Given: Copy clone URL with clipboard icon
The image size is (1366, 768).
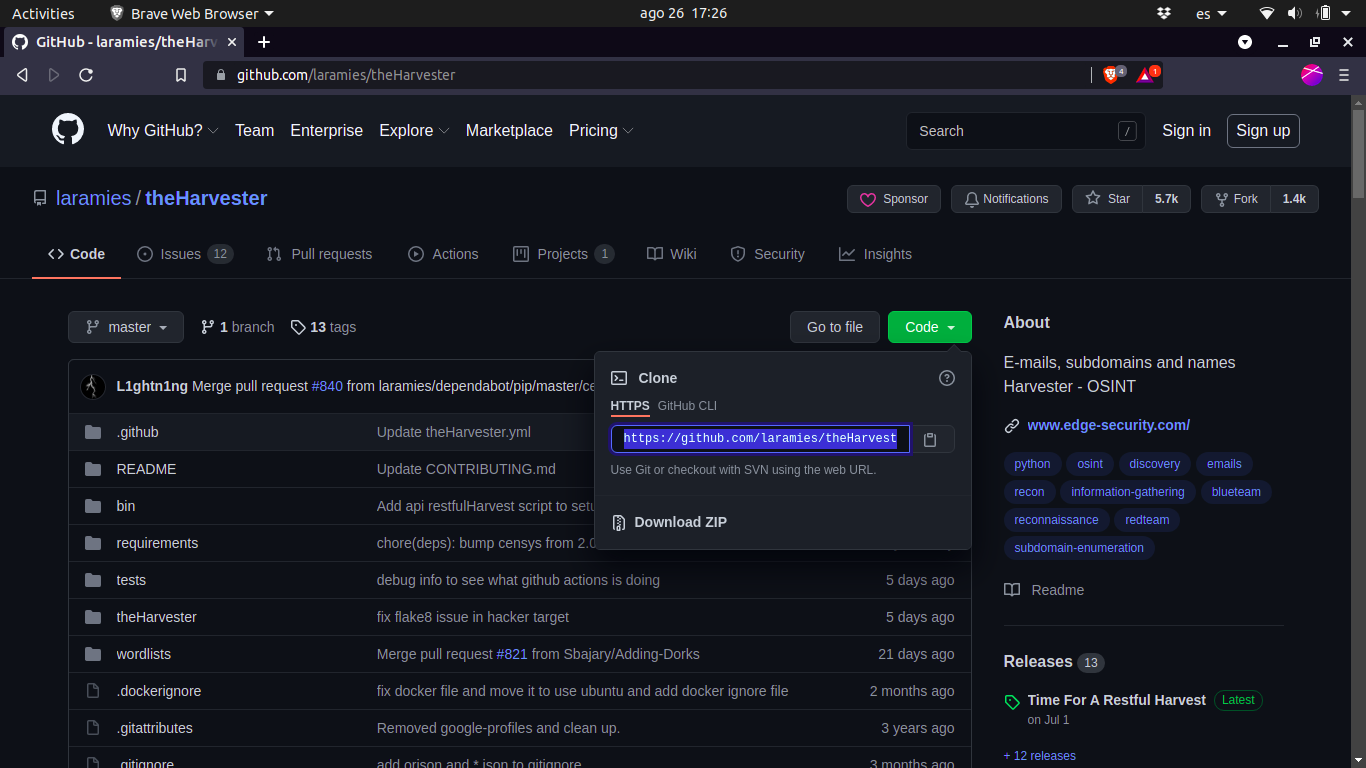Looking at the screenshot, I should pyautogui.click(x=930, y=439).
